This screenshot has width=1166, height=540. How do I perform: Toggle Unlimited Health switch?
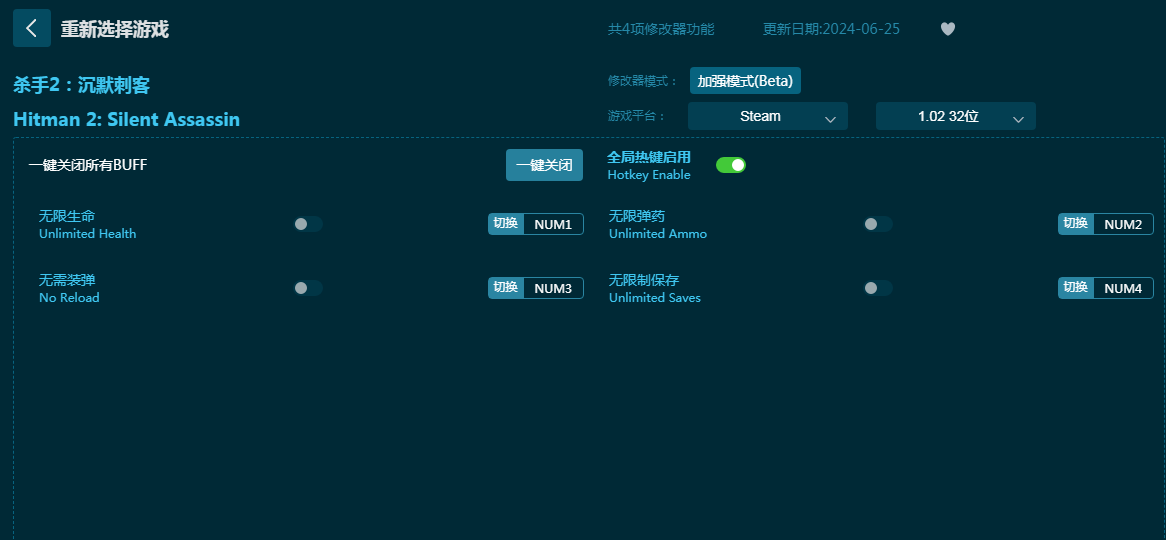(x=308, y=224)
